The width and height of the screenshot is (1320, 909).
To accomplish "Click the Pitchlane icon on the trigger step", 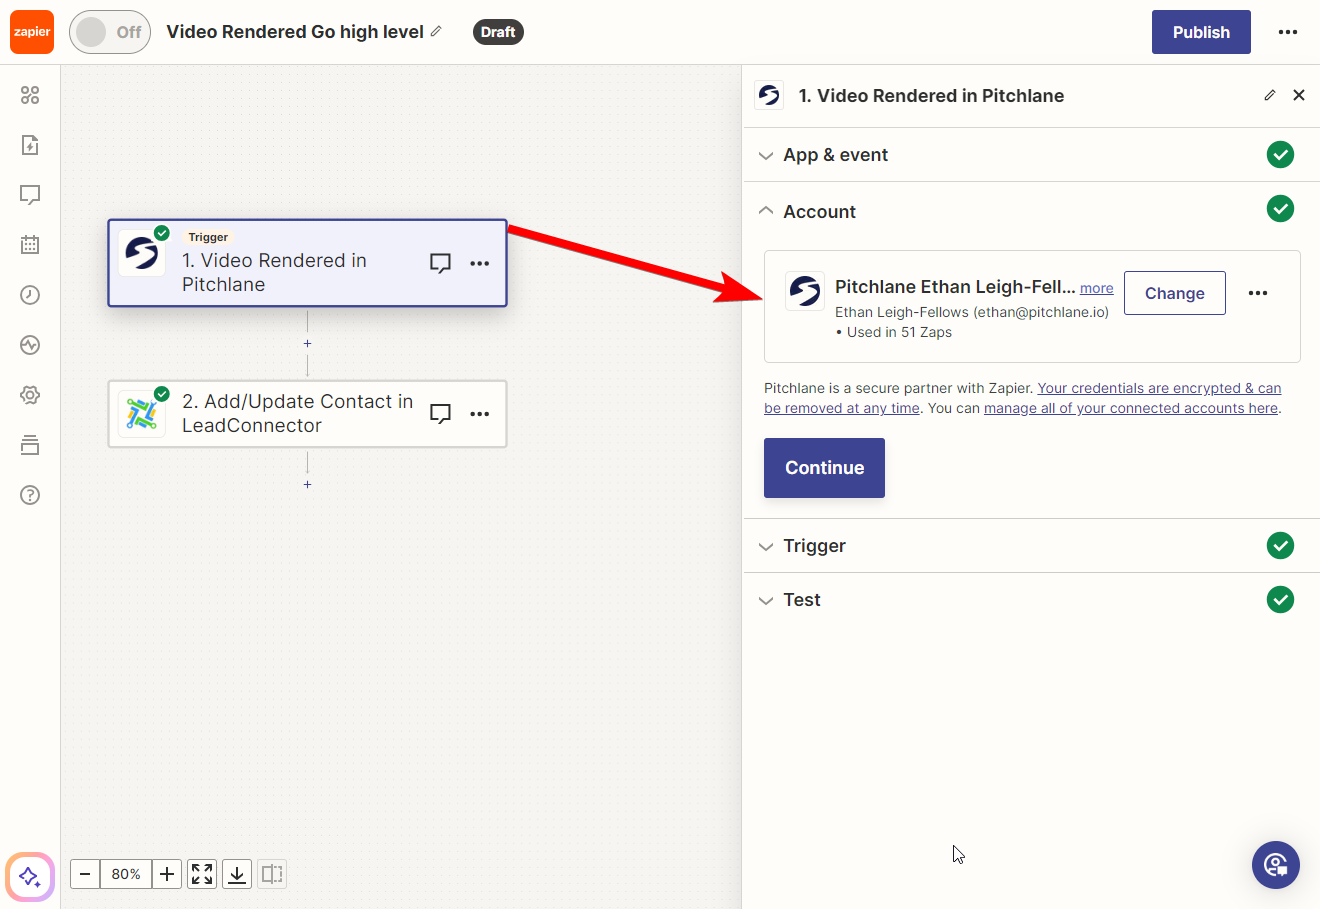I will (142, 253).
